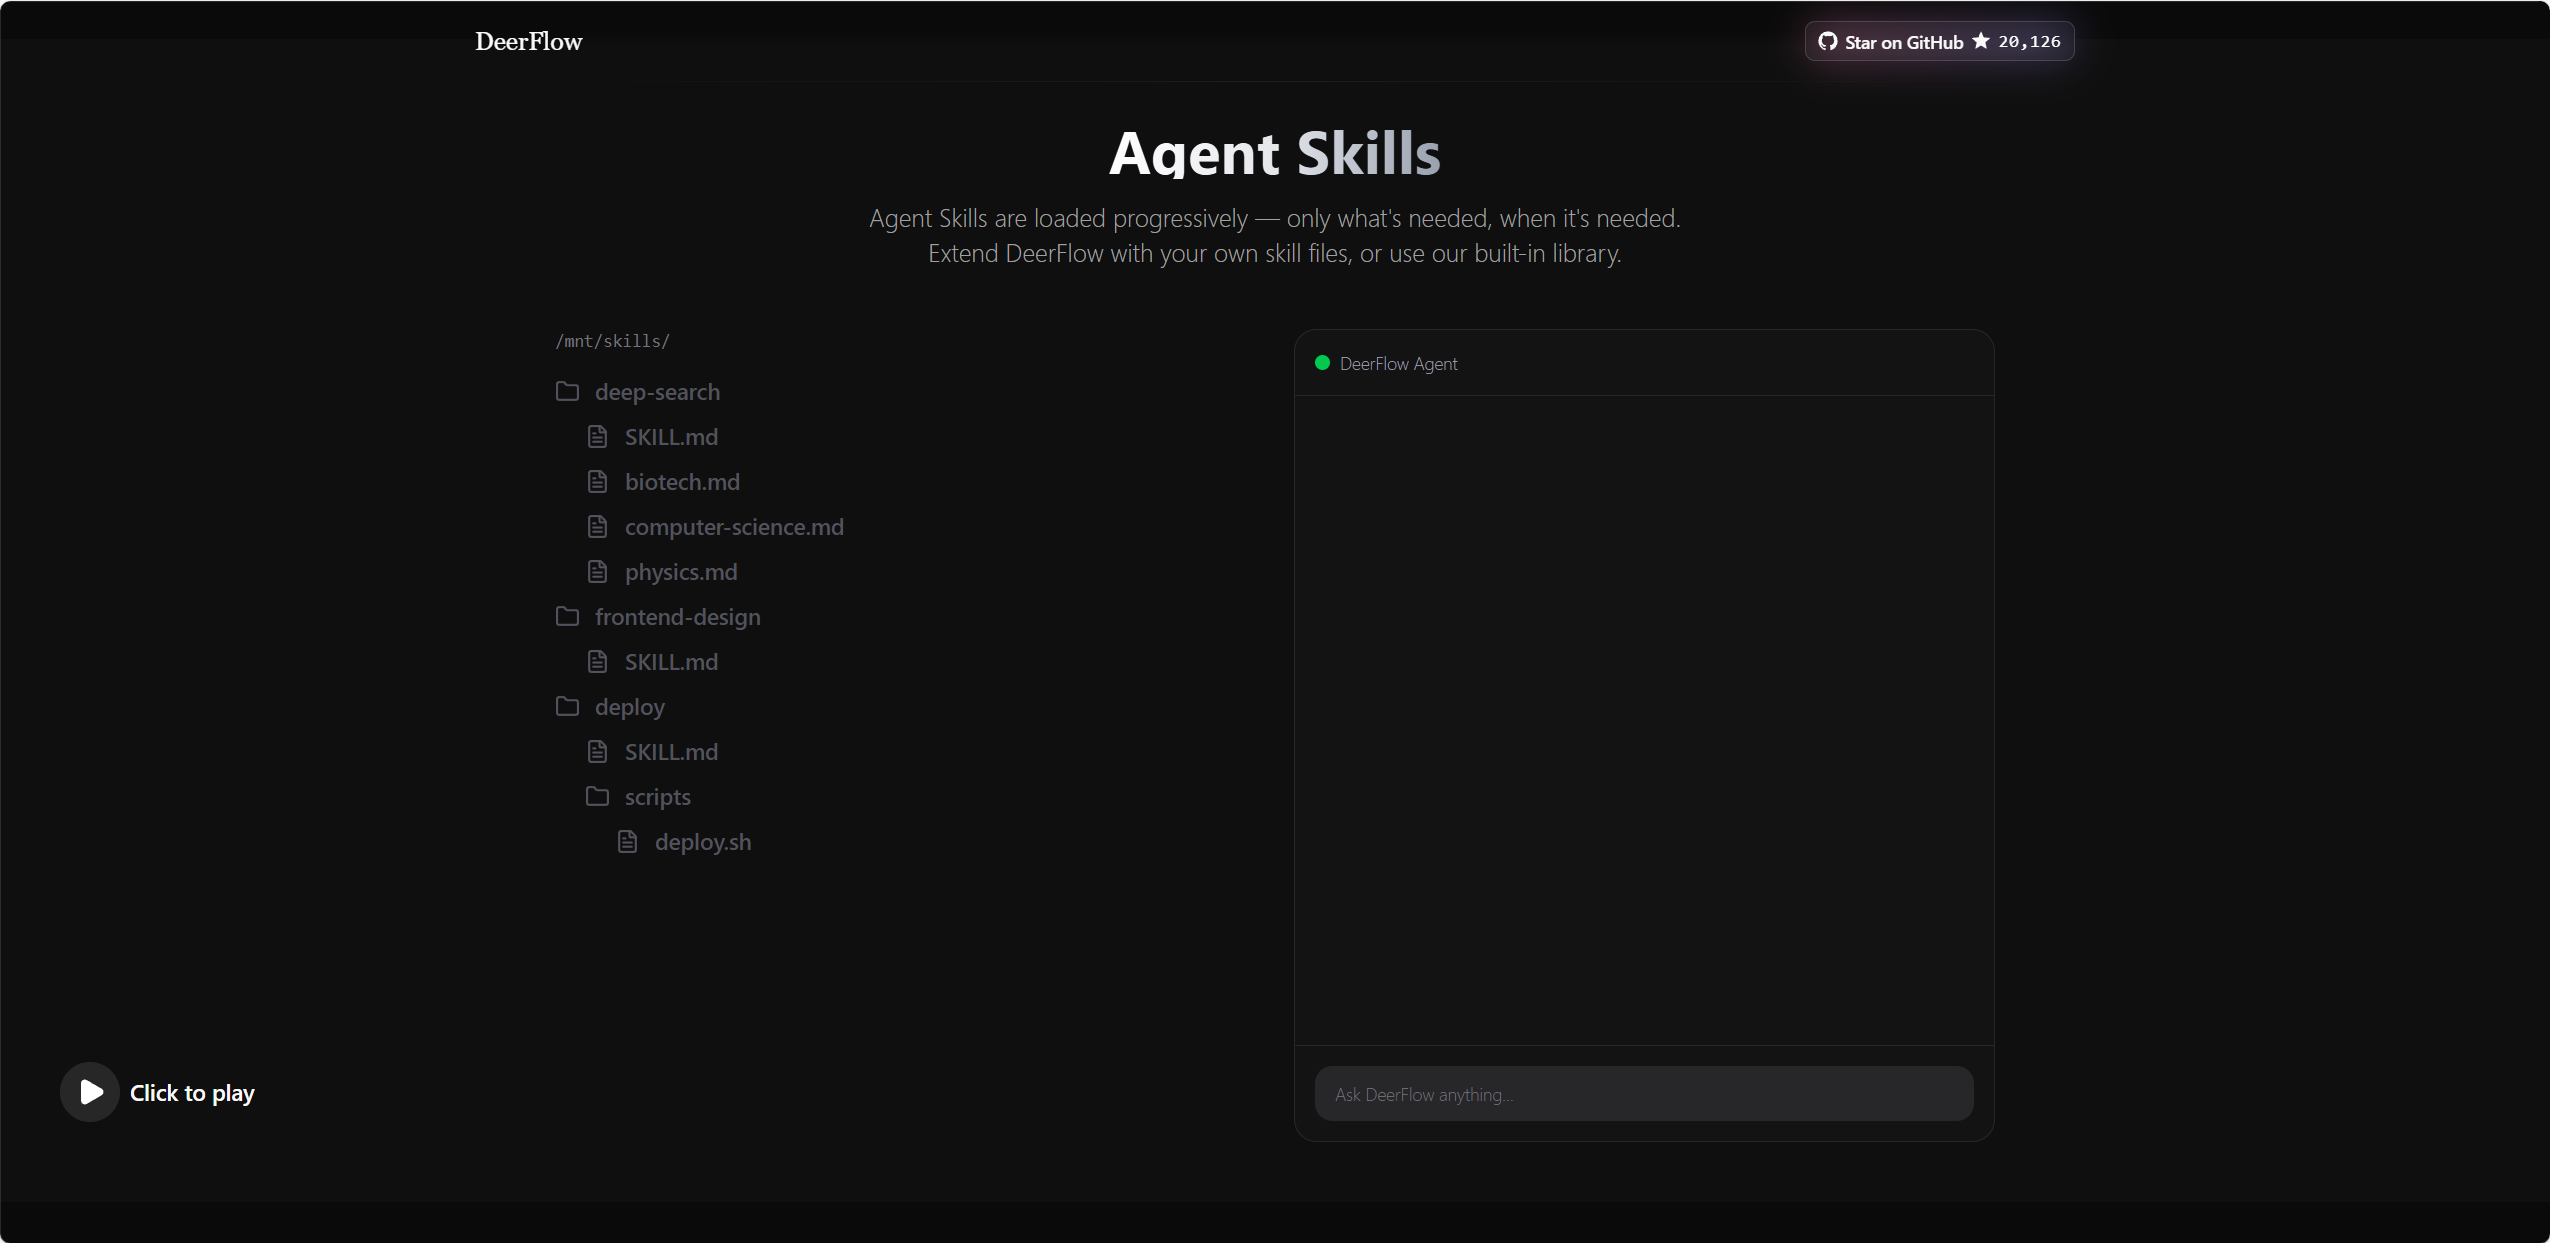Viewport: 2550px width, 1243px height.
Task: Click the 'Click to play' label
Action: coord(192,1093)
